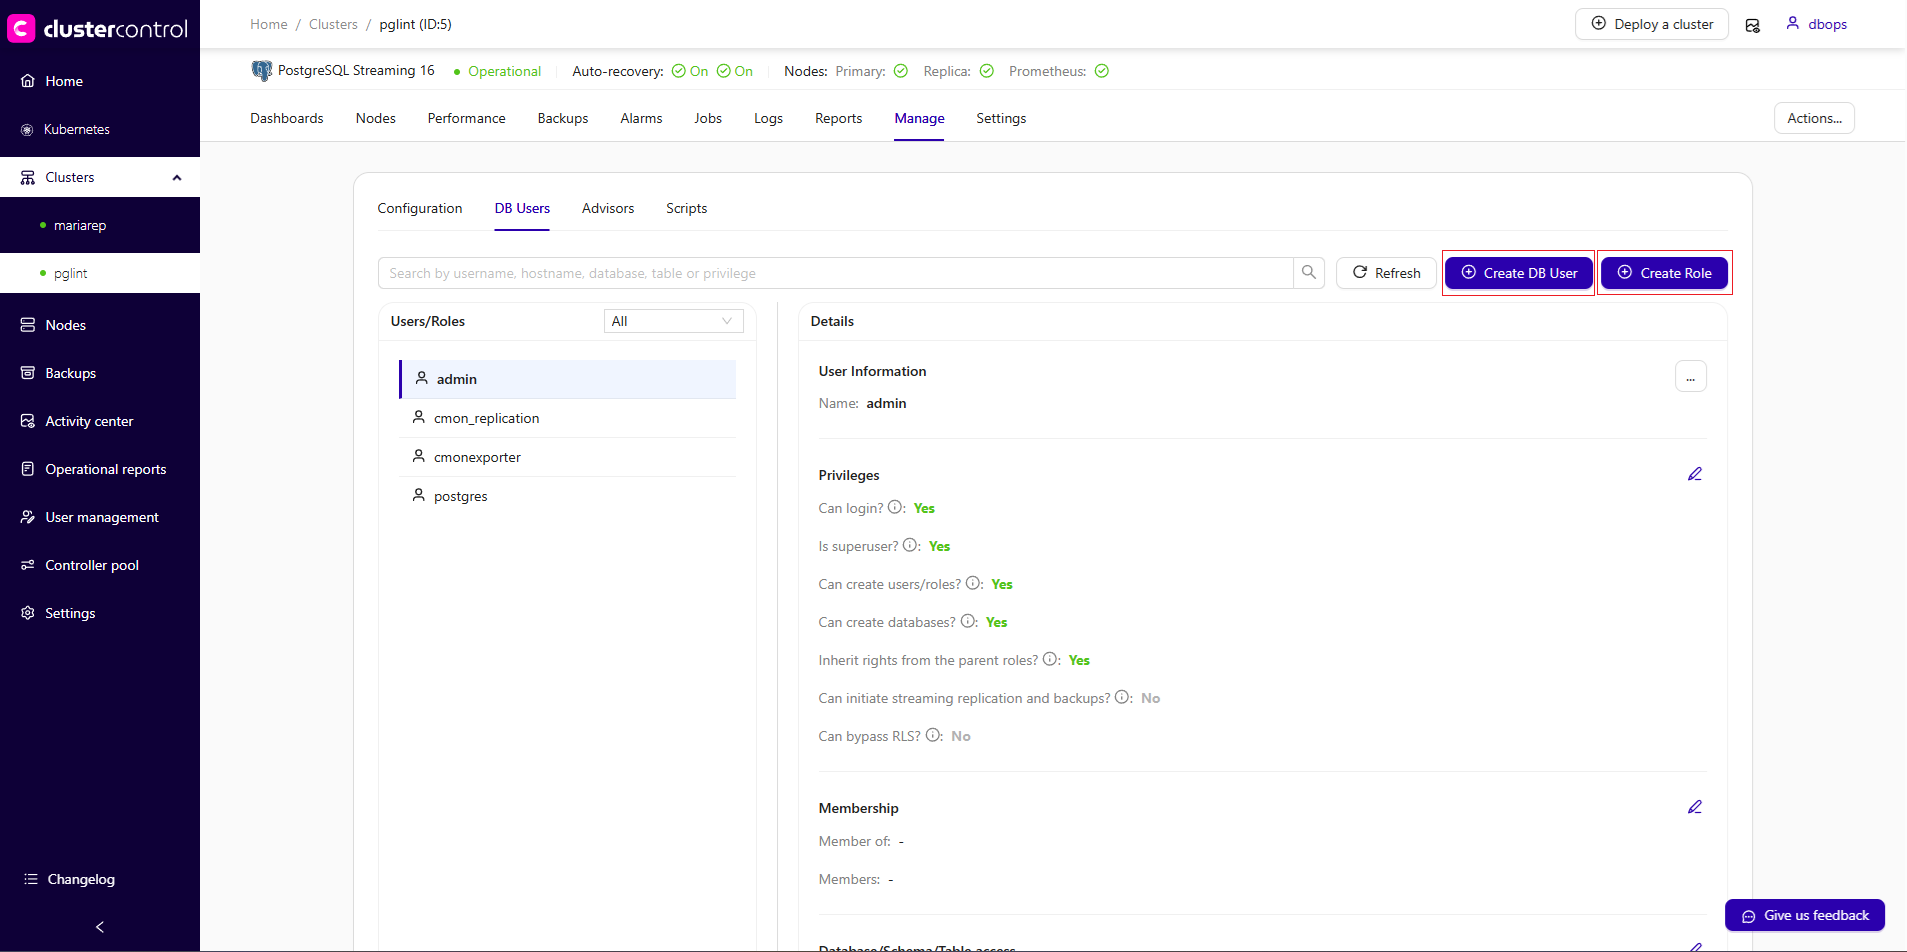The height and width of the screenshot is (952, 1907).
Task: Select the Kubernetes section icon
Action: [x=28, y=129]
